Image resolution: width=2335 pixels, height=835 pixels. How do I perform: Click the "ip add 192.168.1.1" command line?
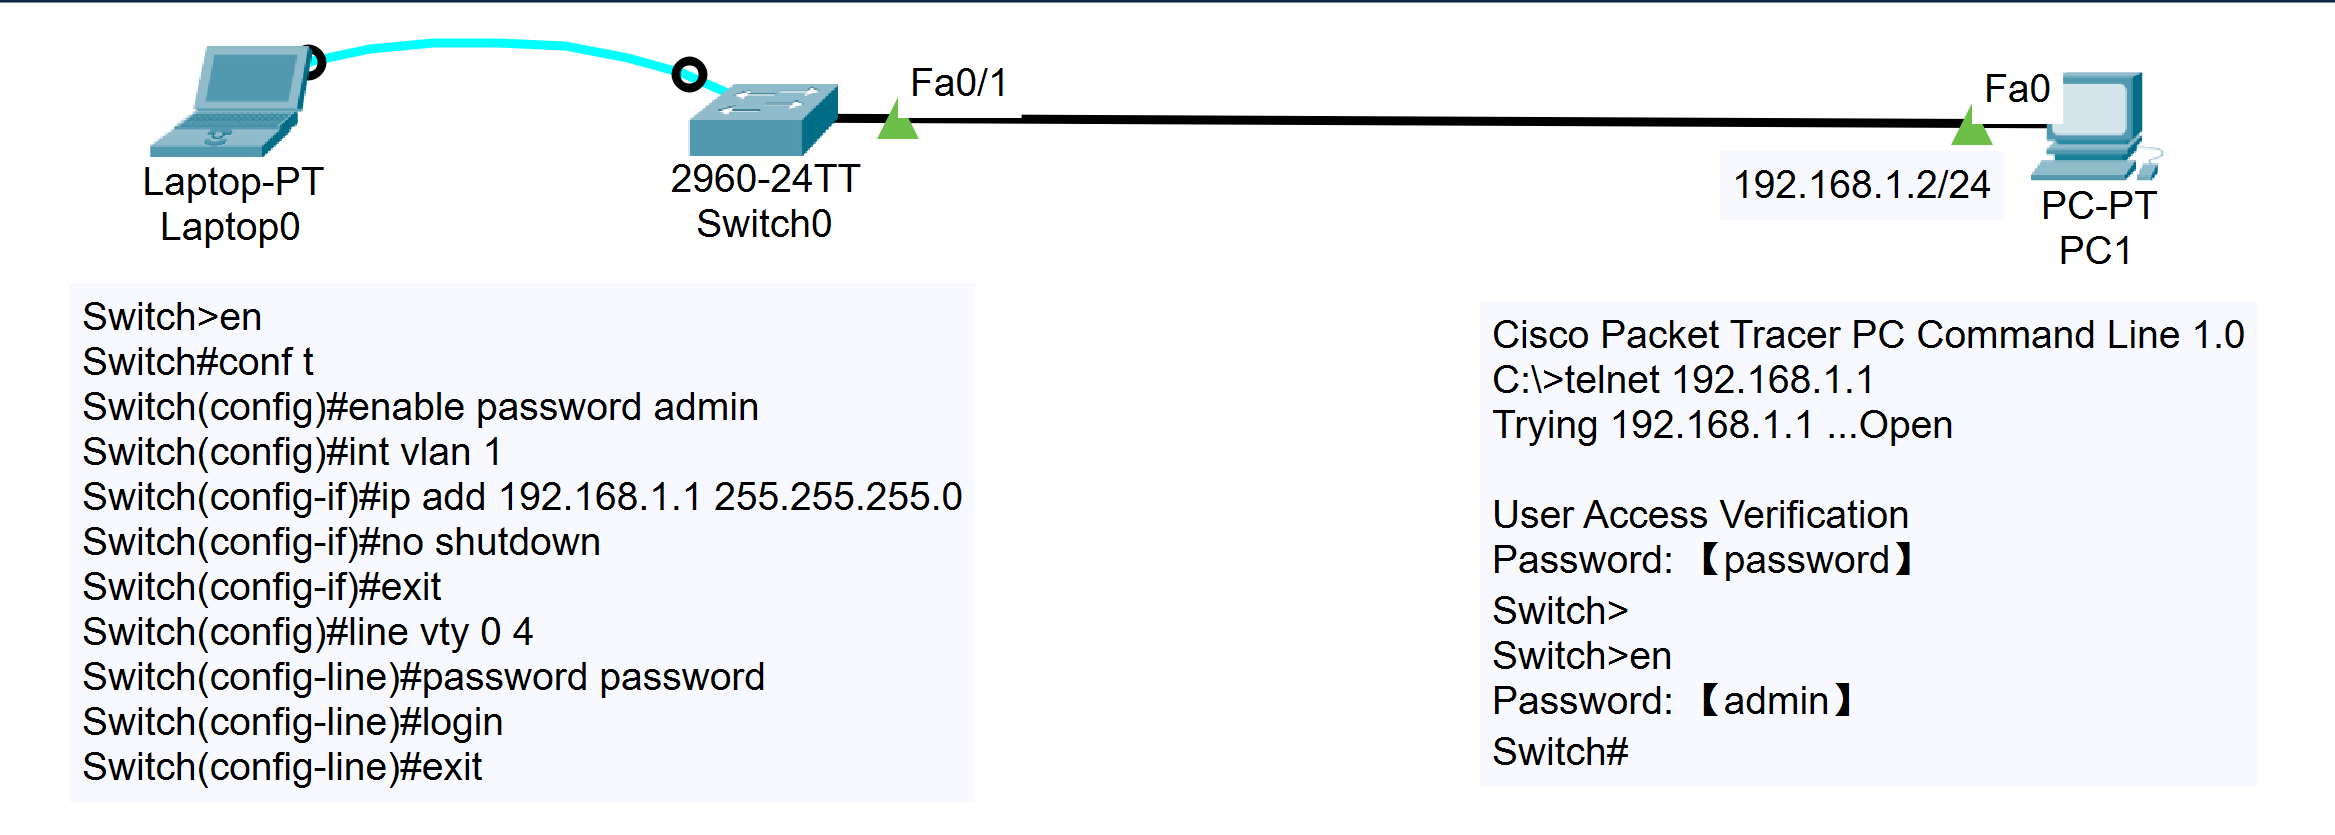click(522, 497)
